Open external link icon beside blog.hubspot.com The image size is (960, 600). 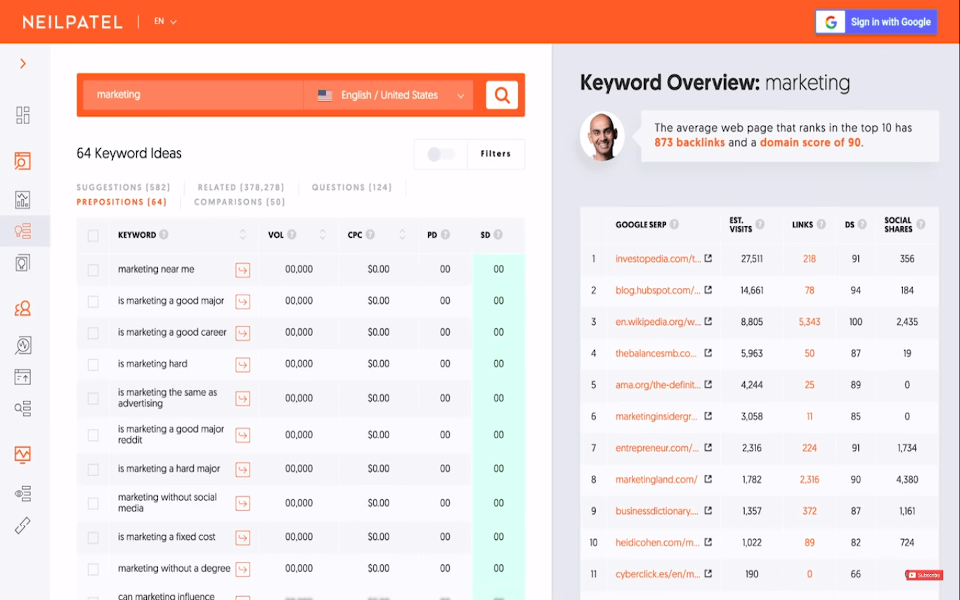708,290
